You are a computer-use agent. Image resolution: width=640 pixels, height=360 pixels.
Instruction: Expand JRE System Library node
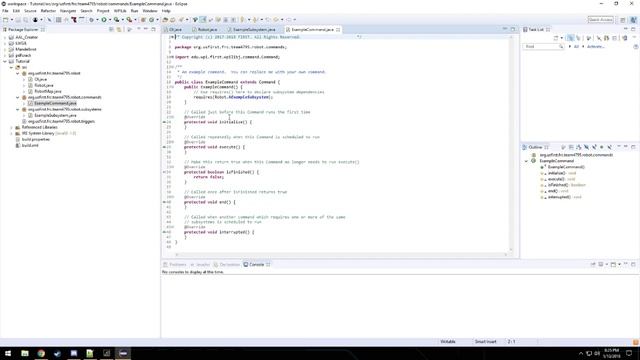11,133
